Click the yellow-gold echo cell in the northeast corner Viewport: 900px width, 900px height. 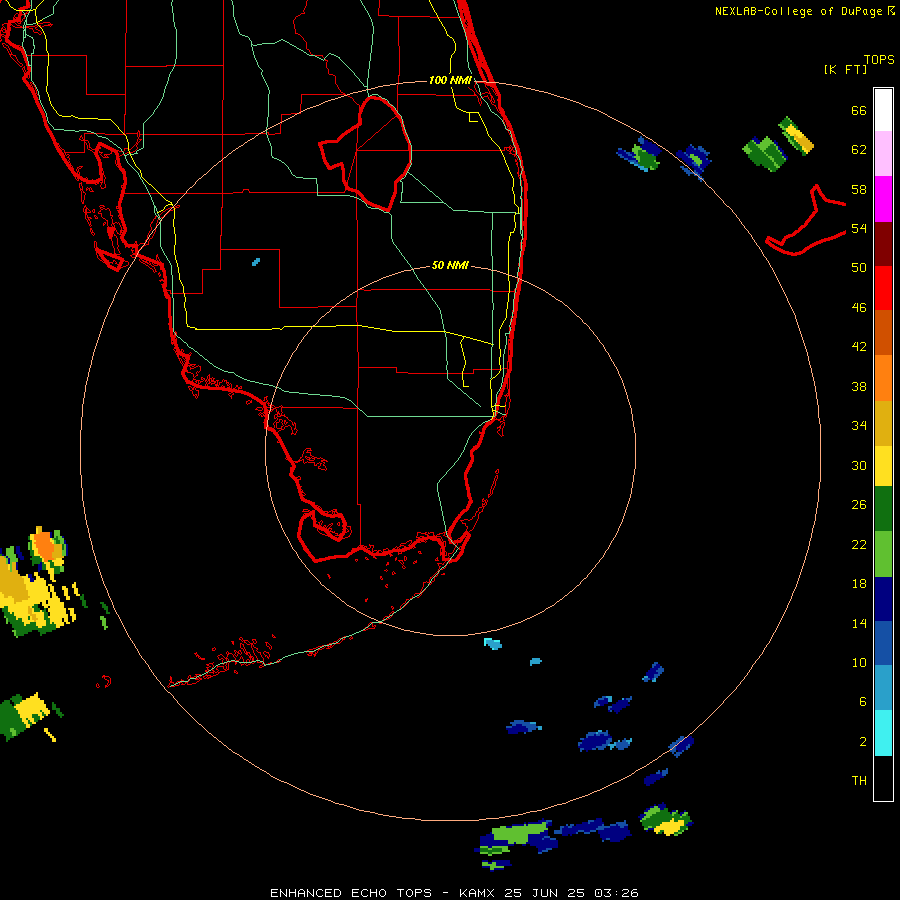[797, 135]
